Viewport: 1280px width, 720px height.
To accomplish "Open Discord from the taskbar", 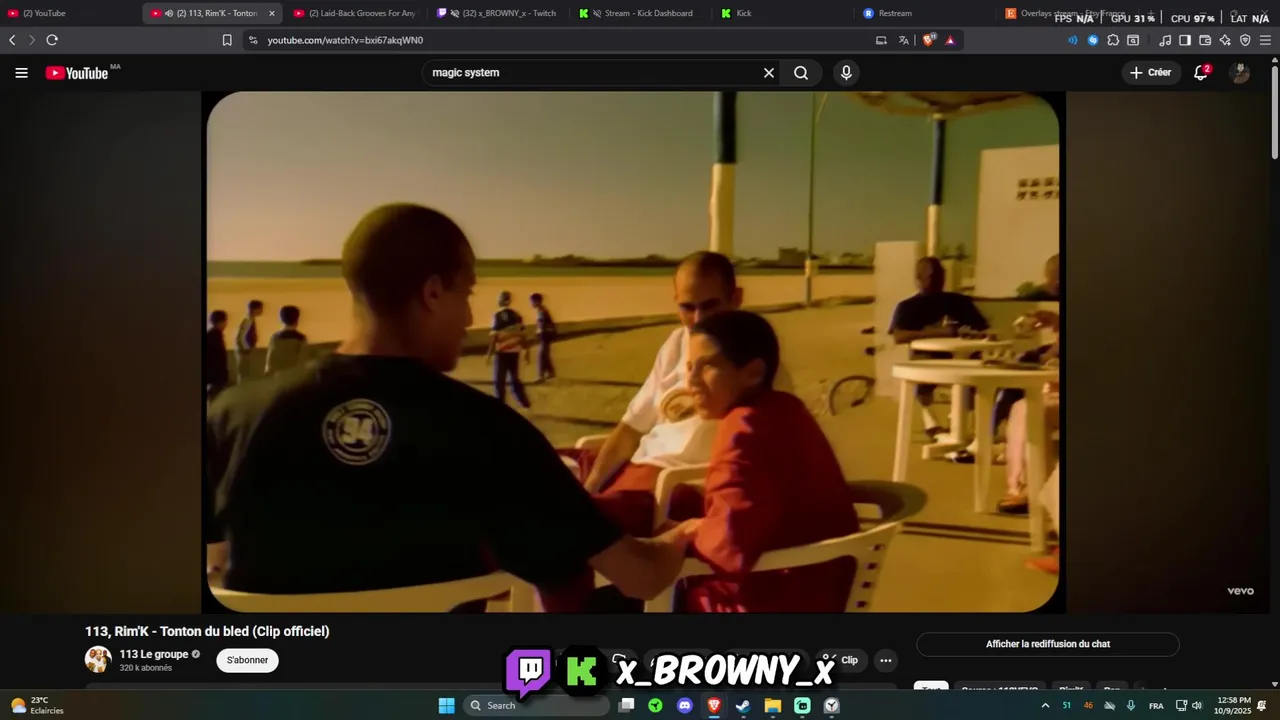I will [x=684, y=705].
